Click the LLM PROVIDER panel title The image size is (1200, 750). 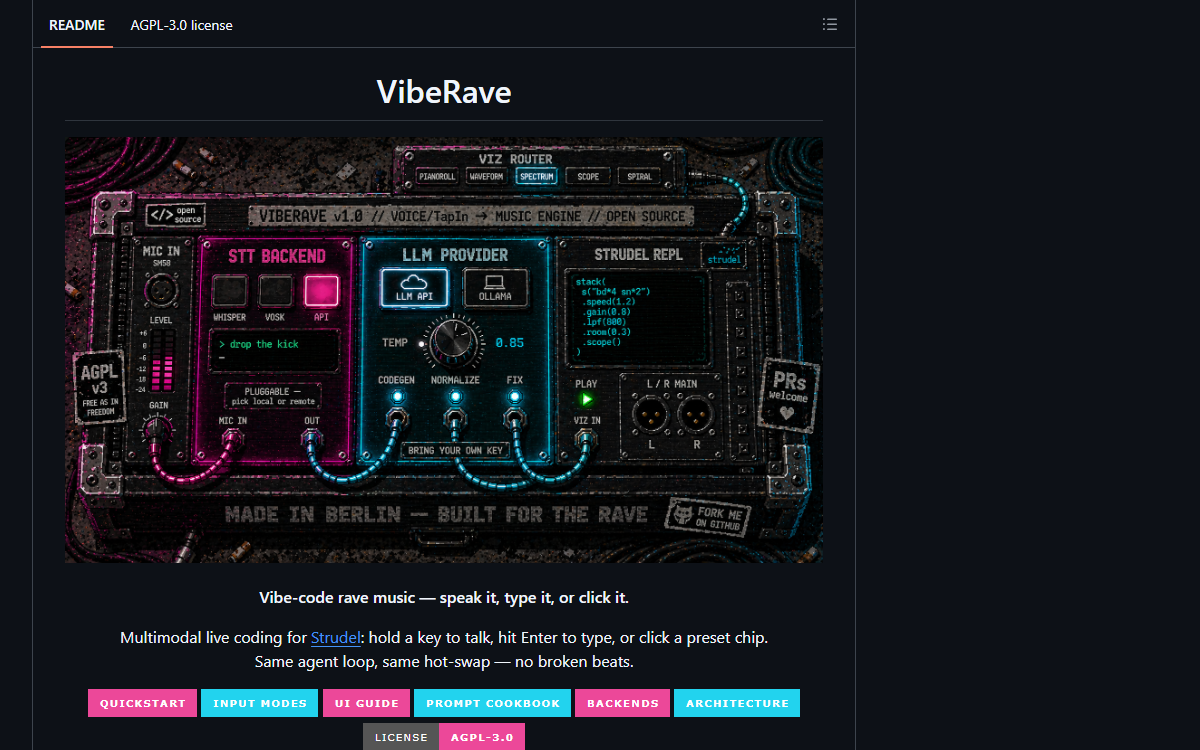(455, 256)
